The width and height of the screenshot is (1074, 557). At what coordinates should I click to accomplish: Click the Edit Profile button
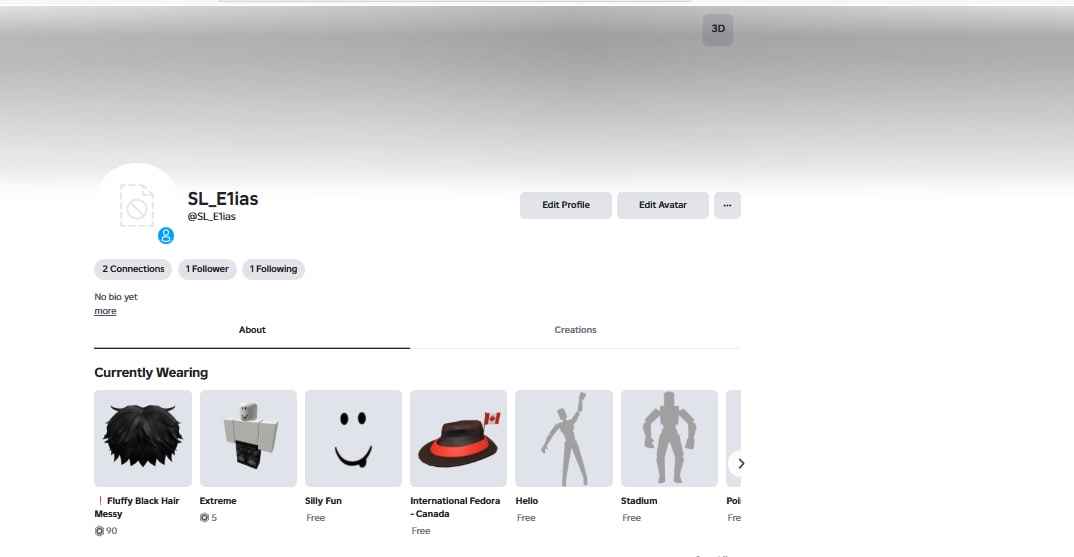pyautogui.click(x=565, y=205)
